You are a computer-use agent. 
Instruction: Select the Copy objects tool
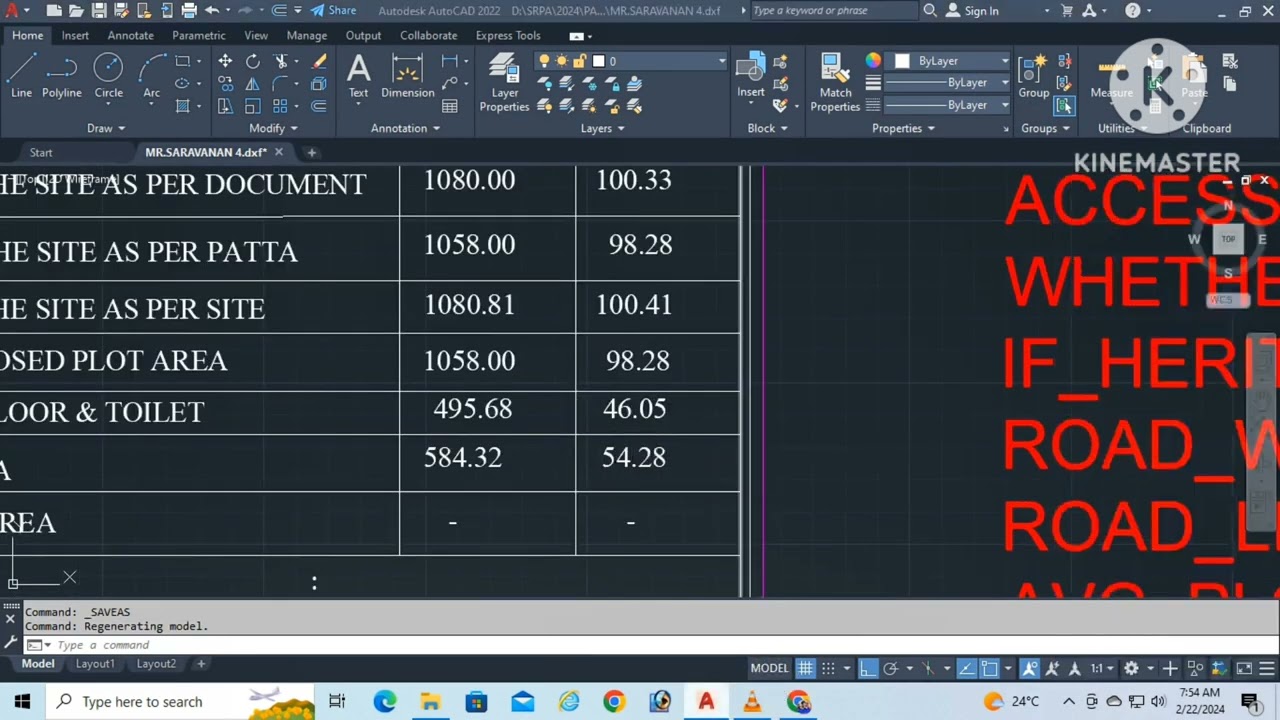(225, 84)
